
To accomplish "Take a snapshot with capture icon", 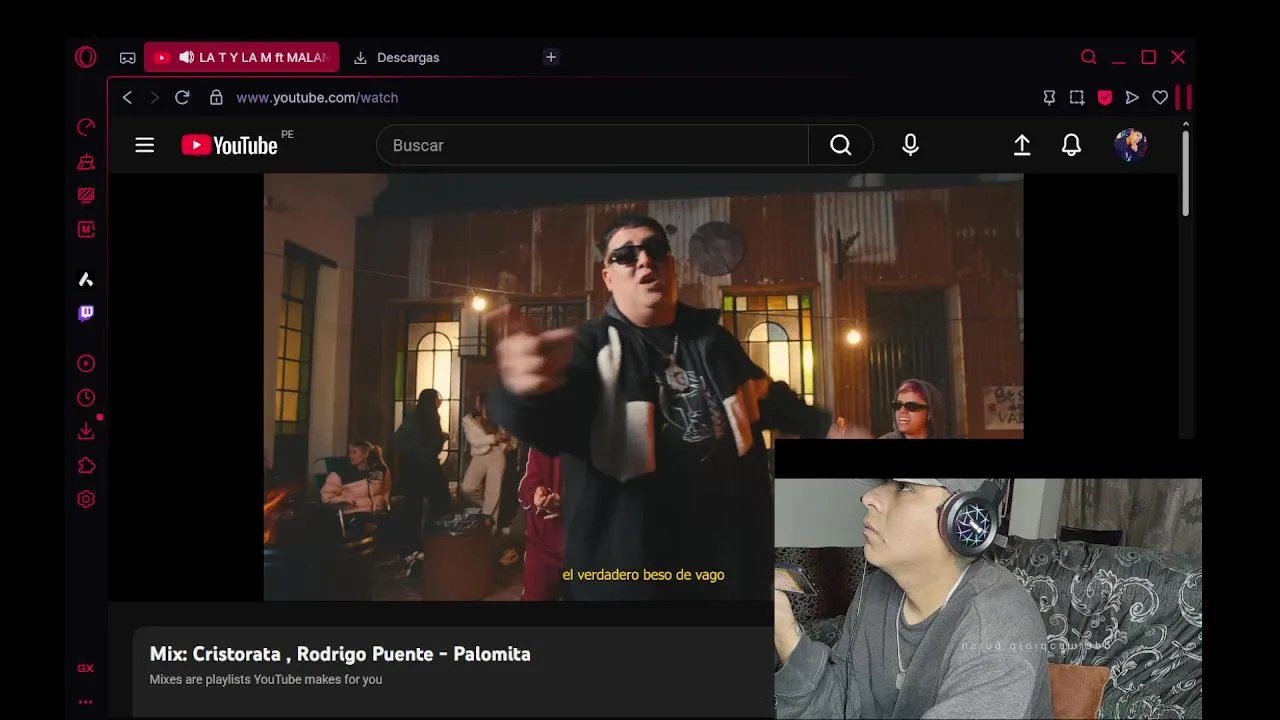I will (x=1077, y=97).
